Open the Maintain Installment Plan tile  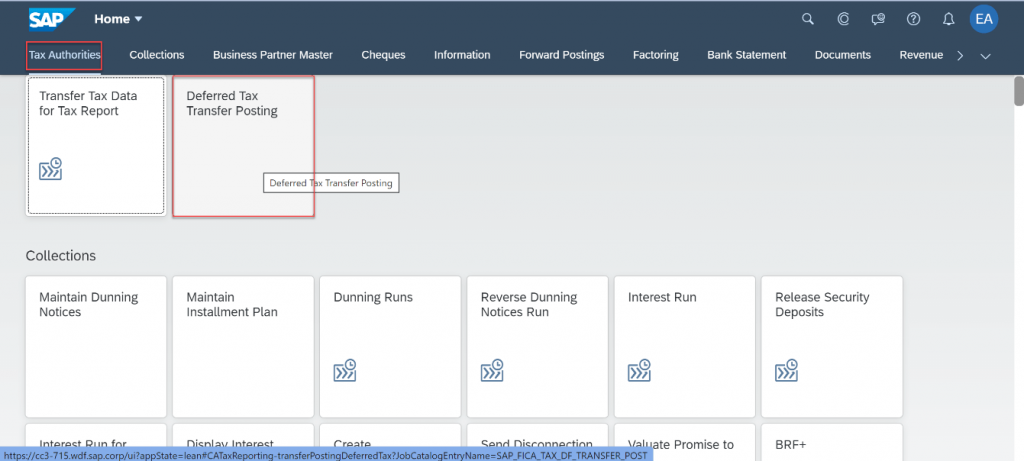[243, 347]
